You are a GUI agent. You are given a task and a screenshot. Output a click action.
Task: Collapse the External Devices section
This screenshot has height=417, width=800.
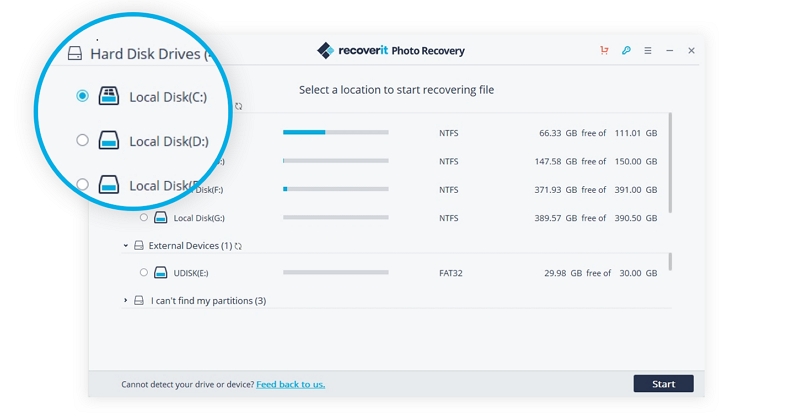click(126, 246)
